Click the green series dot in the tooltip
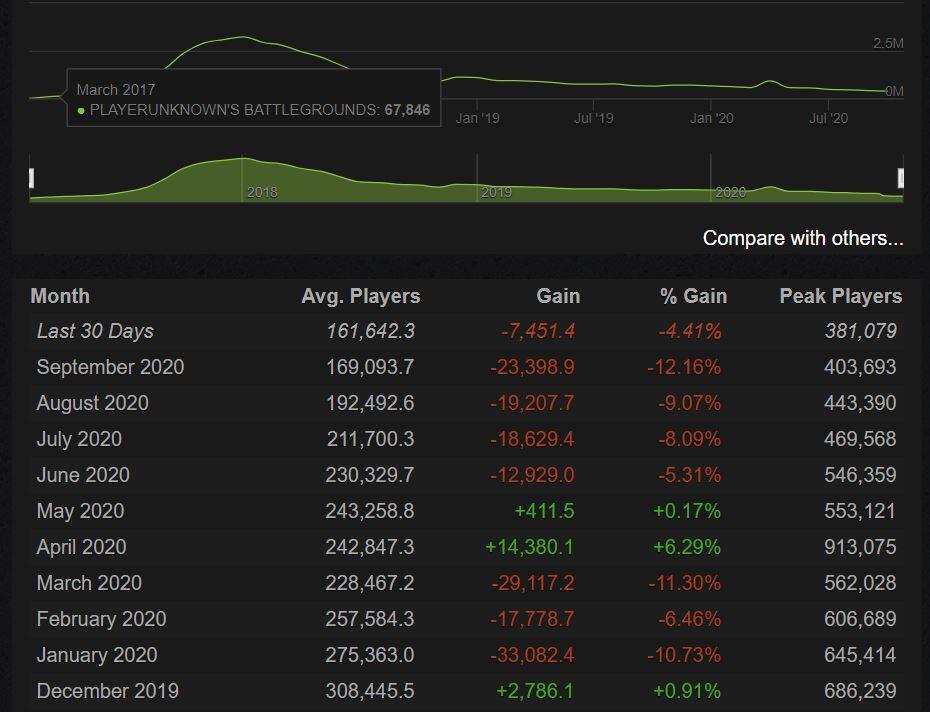Image resolution: width=930 pixels, height=712 pixels. (81, 111)
